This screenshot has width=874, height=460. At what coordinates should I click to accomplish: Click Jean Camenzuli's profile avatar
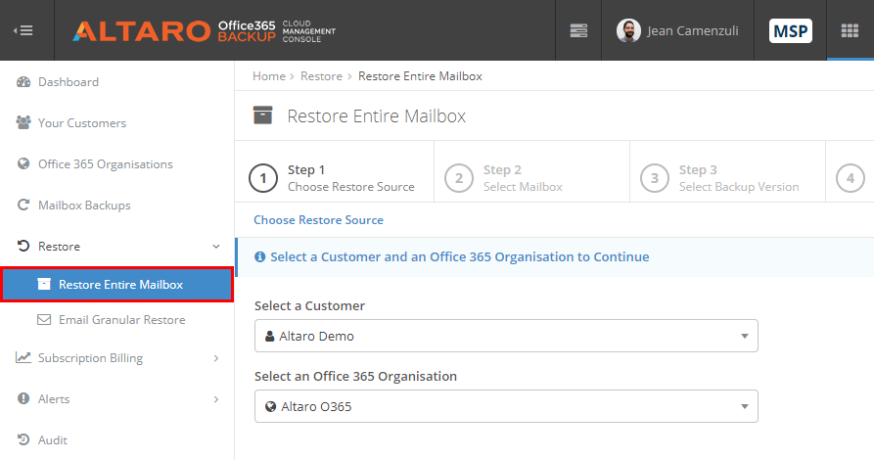[628, 31]
